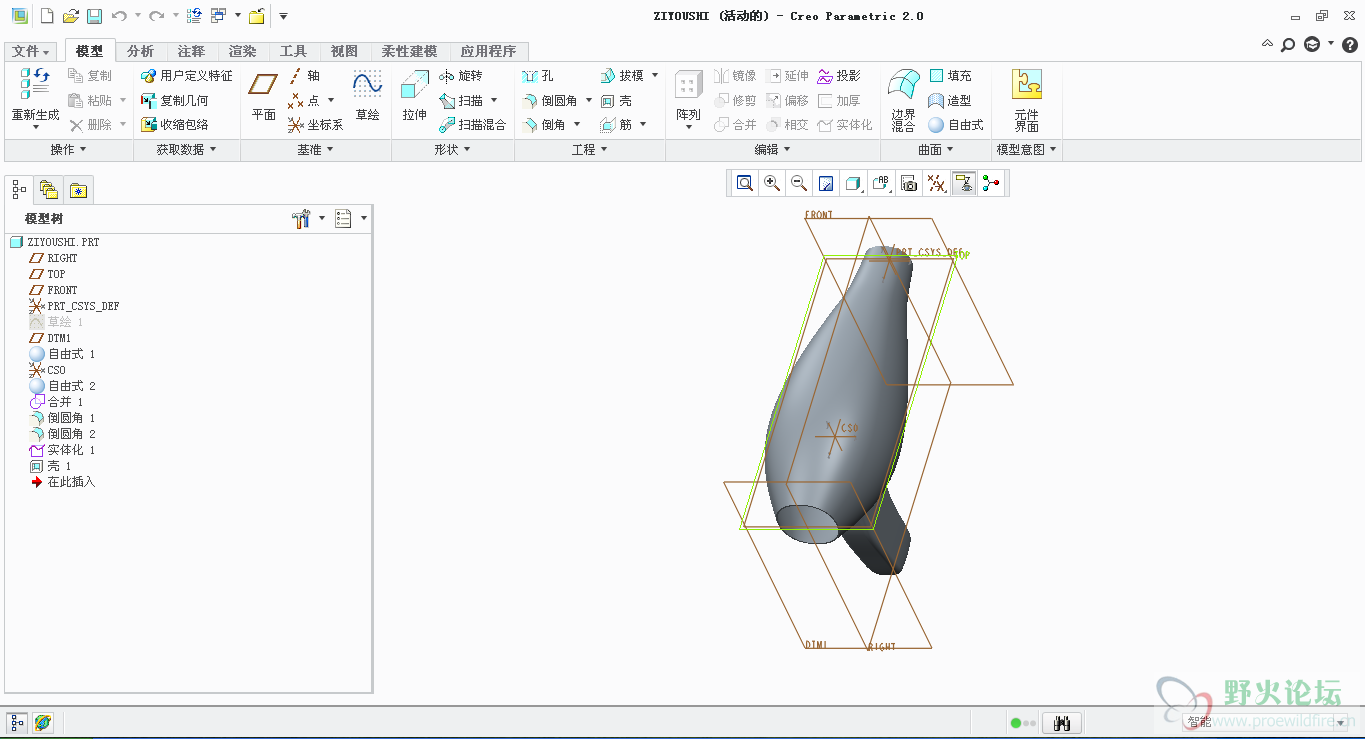Select the Shell (壳) tool in ribbon
This screenshot has width=1365, height=739.
[x=616, y=101]
